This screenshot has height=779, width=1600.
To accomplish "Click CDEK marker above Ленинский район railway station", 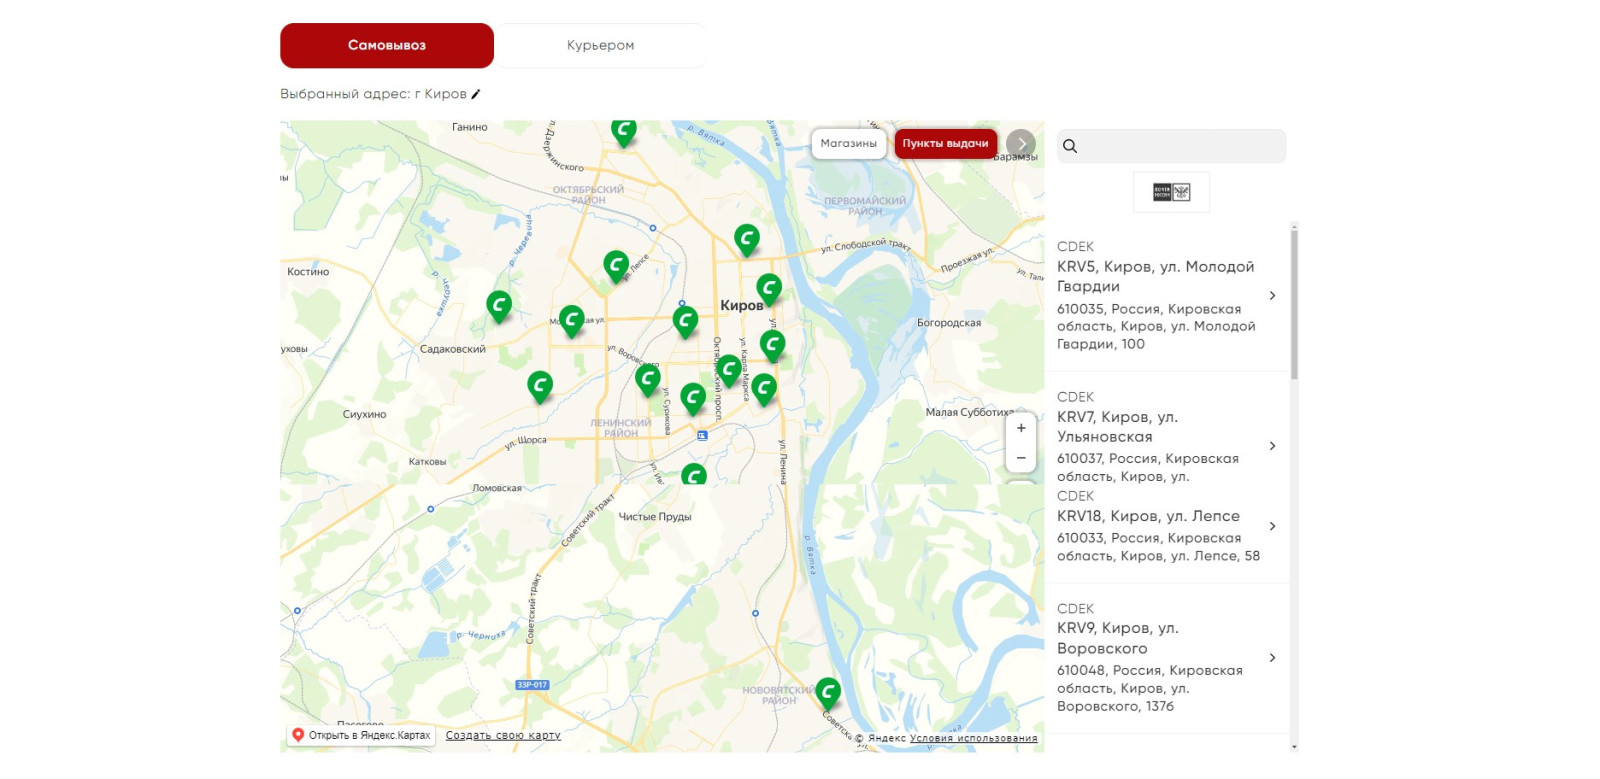I will (693, 398).
